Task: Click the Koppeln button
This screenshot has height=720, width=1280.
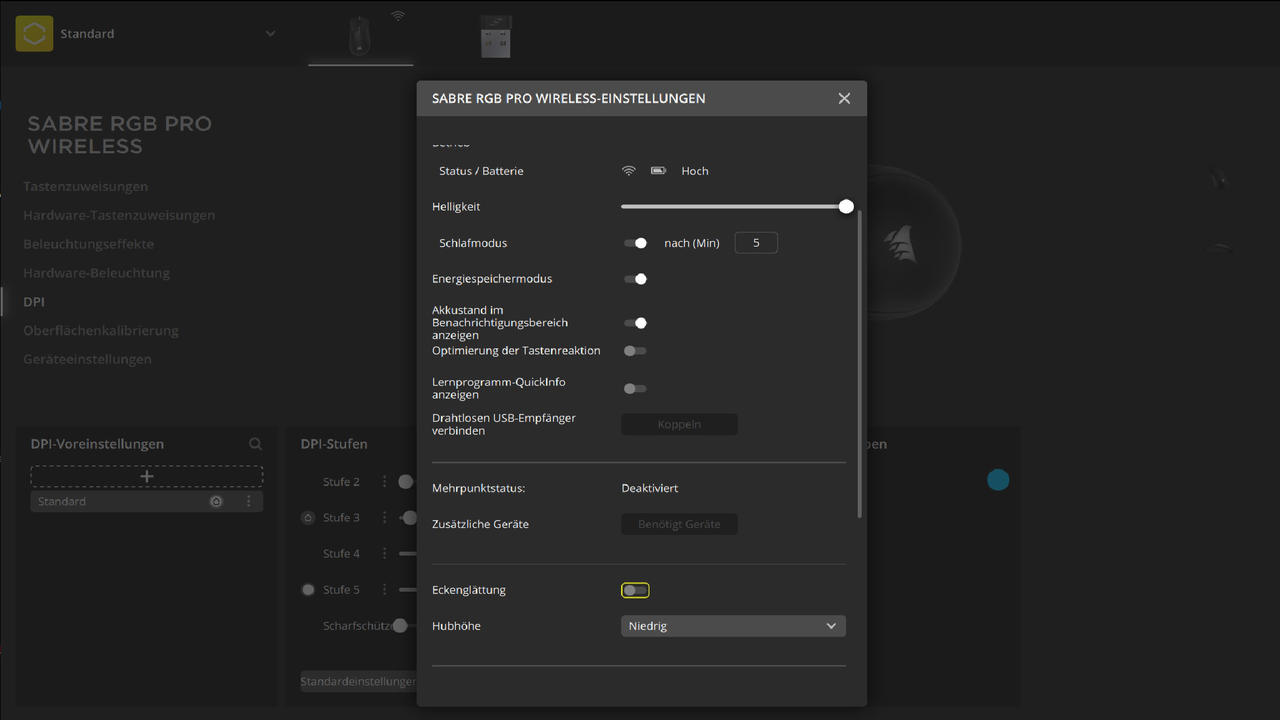Action: [x=679, y=424]
